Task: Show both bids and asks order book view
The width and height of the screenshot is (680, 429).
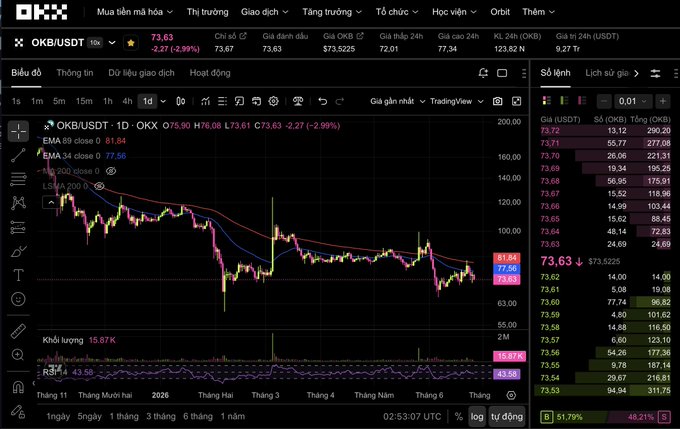Action: (x=547, y=101)
